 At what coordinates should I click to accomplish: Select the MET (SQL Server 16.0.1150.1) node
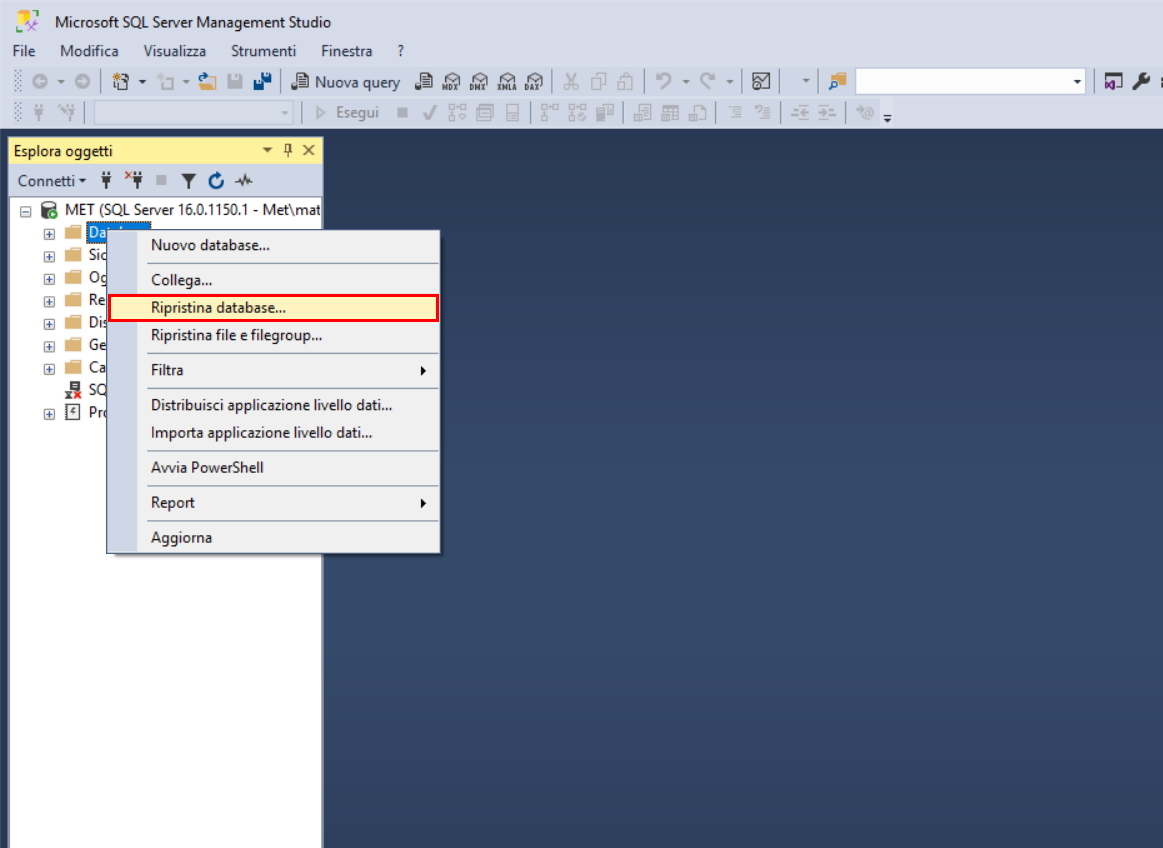pyautogui.click(x=192, y=210)
